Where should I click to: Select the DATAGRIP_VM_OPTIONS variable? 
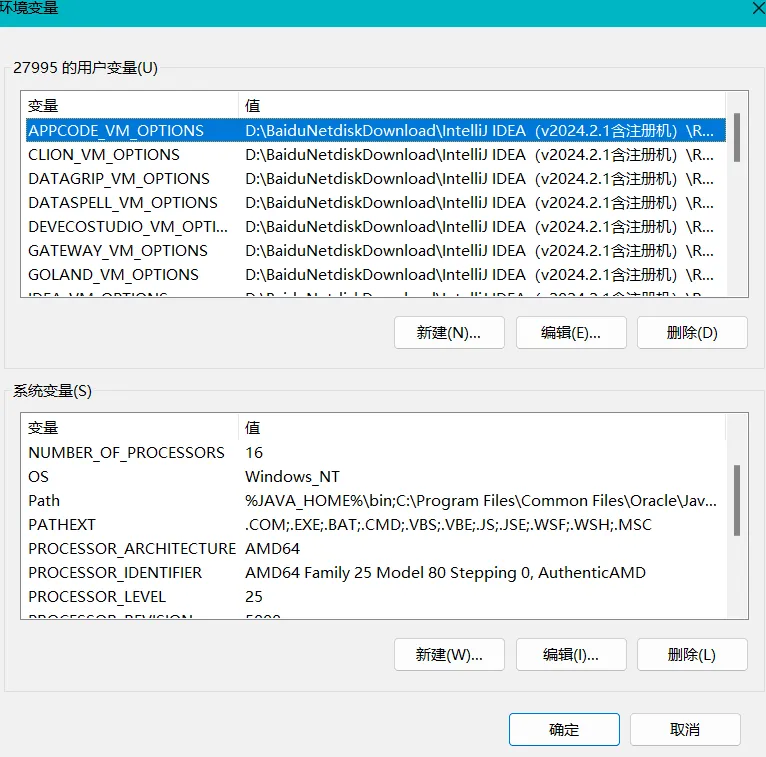point(119,179)
